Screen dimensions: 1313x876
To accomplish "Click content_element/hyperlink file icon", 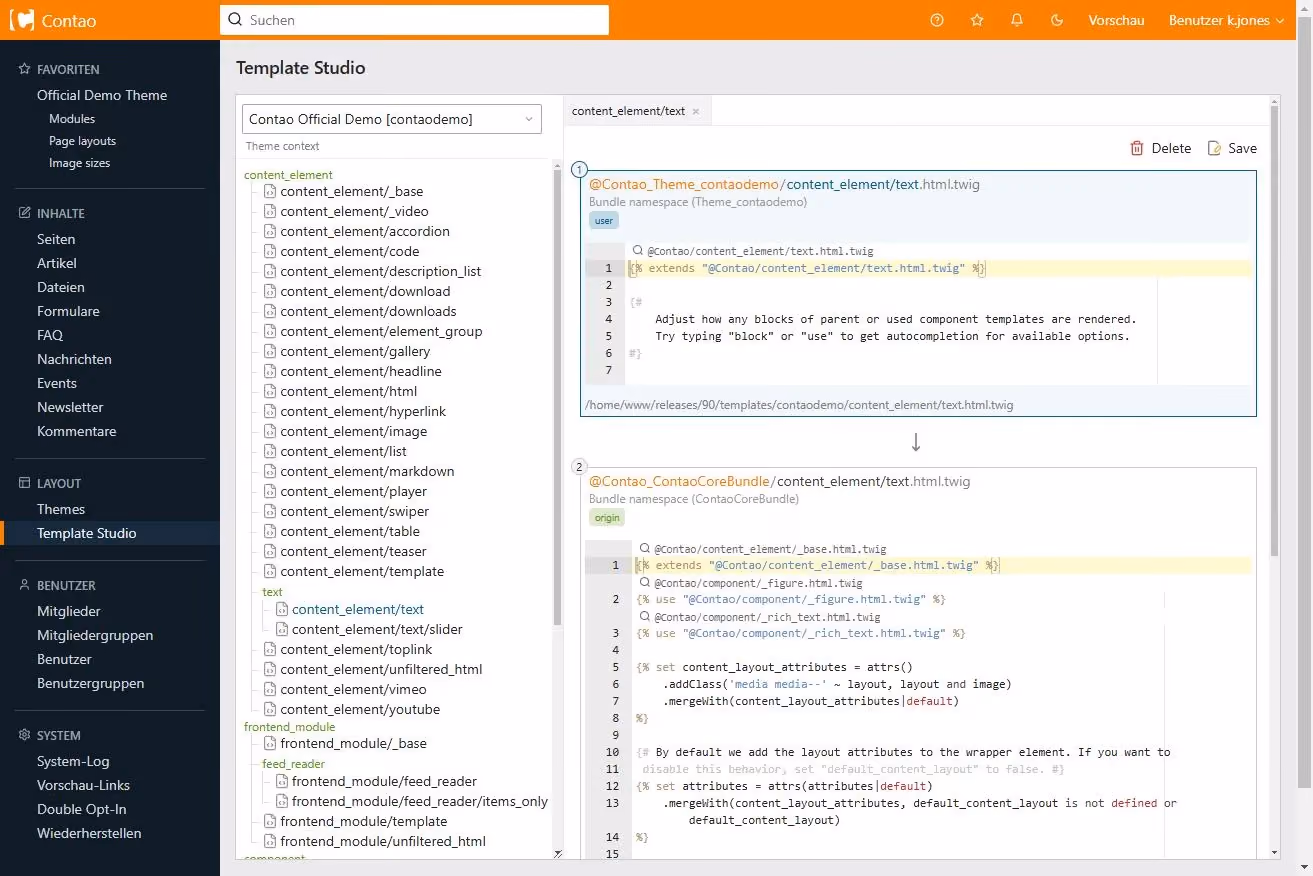I will pos(270,411).
